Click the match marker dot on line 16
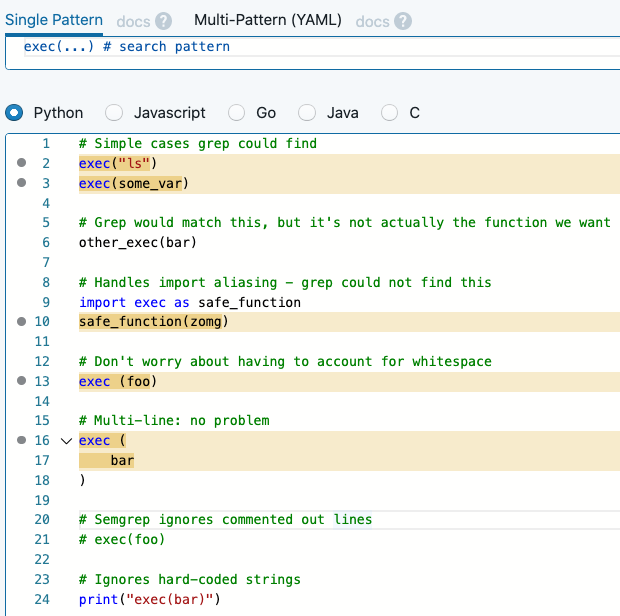The height and width of the screenshot is (616, 620). click(x=22, y=440)
